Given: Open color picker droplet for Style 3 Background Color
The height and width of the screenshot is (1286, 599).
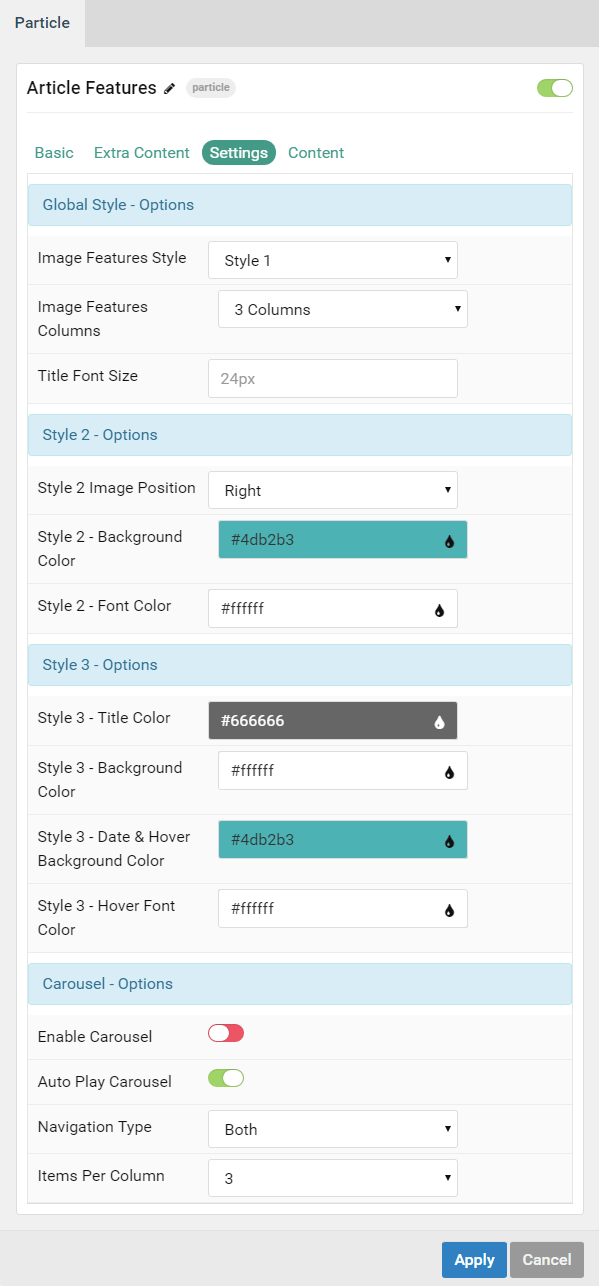Looking at the screenshot, I should (449, 772).
